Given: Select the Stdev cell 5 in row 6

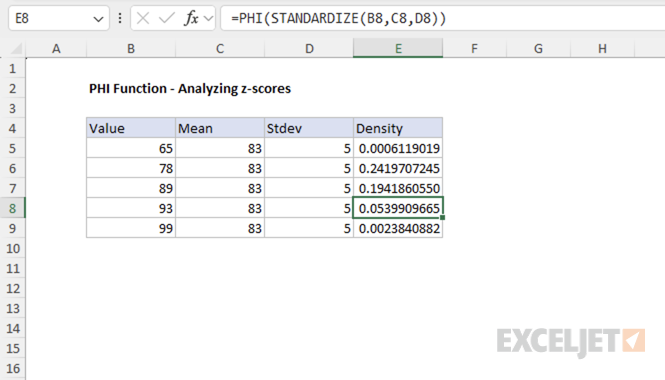Looking at the screenshot, I should click(309, 168).
